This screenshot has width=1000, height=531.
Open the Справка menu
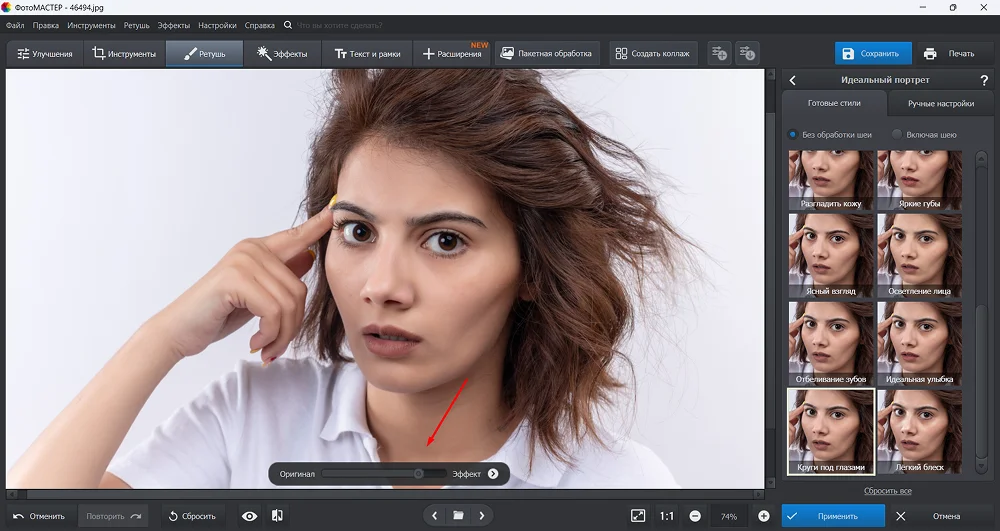[x=260, y=25]
